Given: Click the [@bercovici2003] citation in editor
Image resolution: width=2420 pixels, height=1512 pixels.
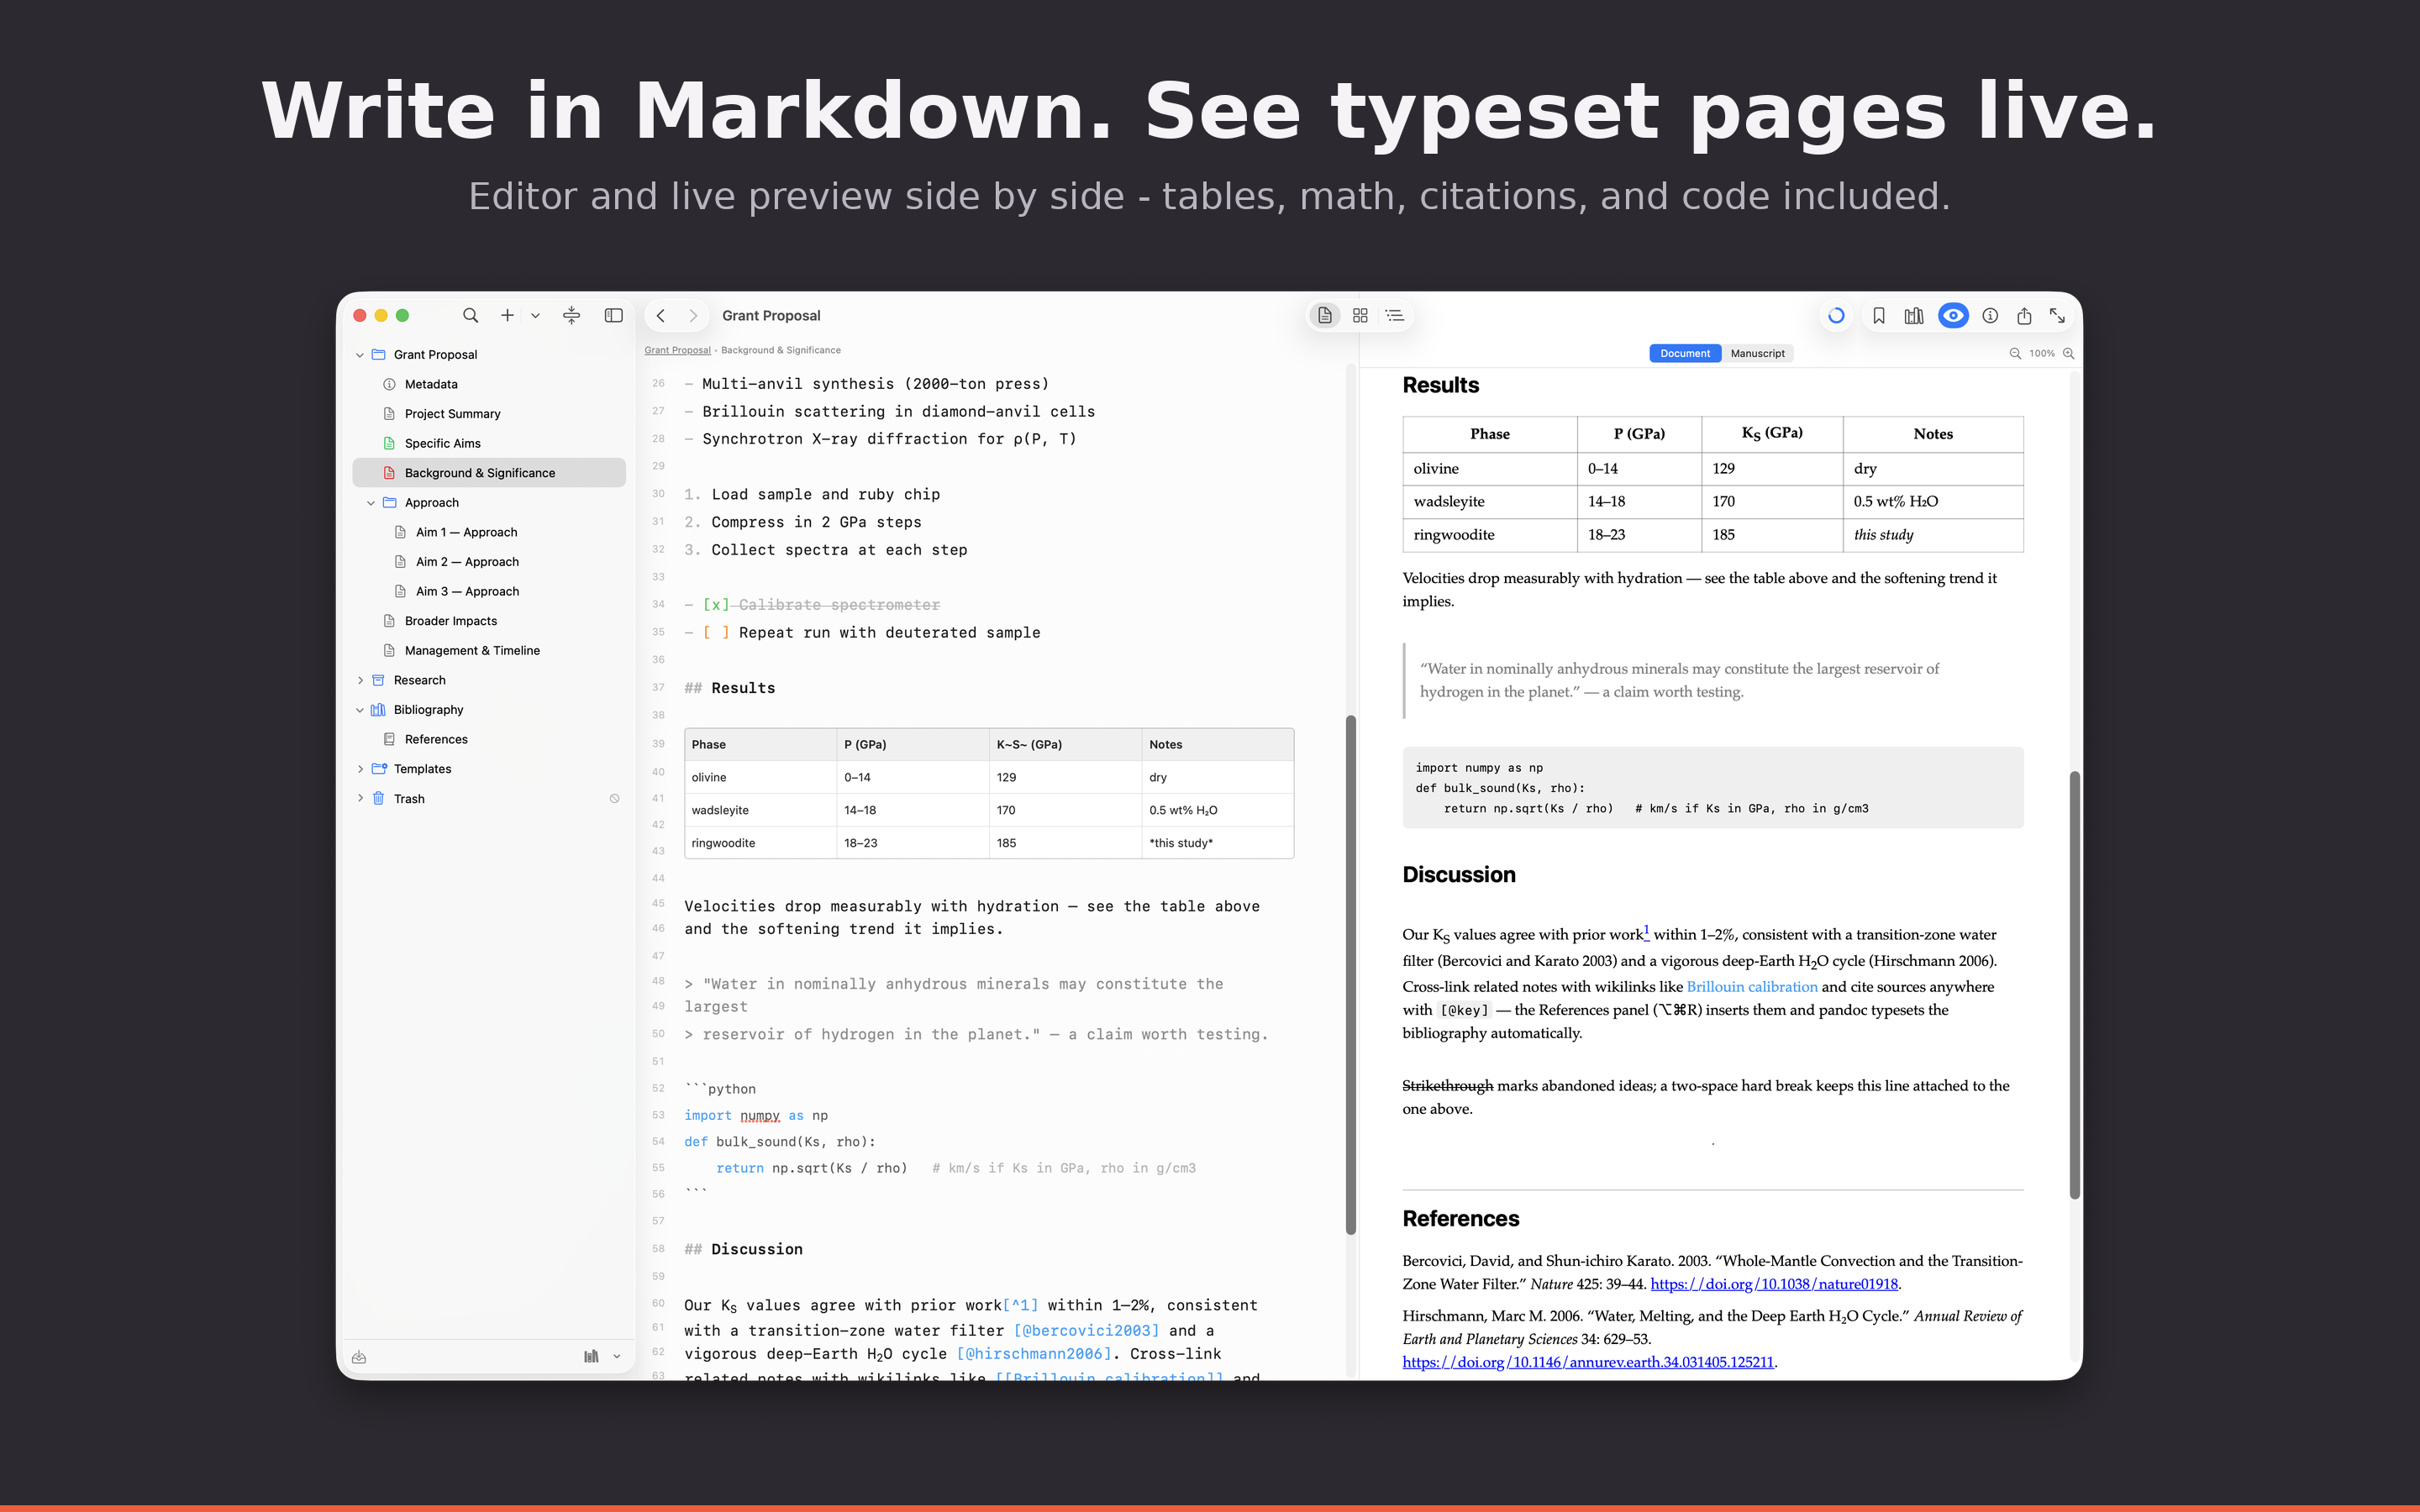Looking at the screenshot, I should [1086, 1331].
